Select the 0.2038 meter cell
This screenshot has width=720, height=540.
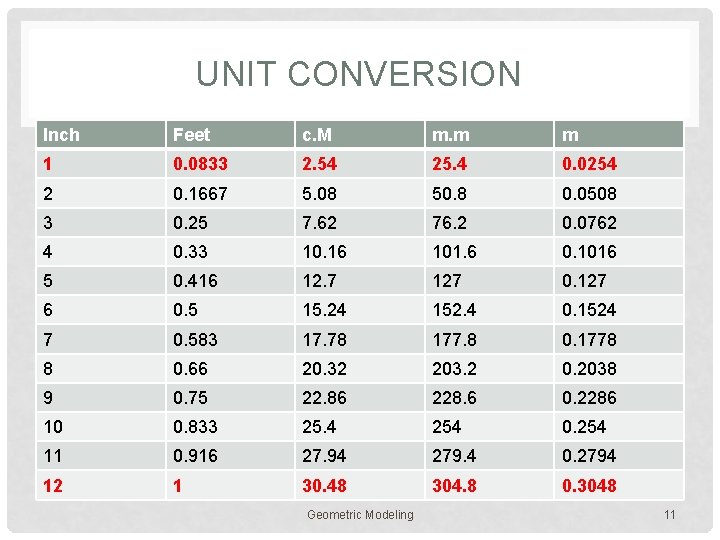tap(589, 368)
